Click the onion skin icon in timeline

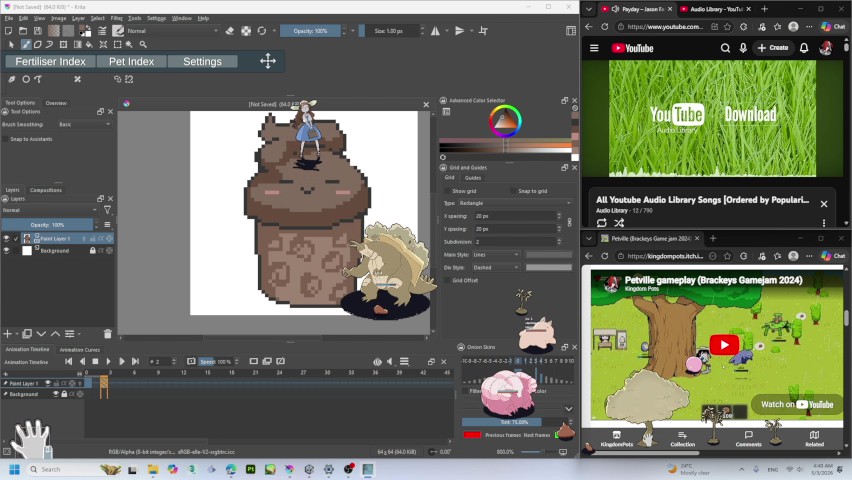(x=378, y=361)
